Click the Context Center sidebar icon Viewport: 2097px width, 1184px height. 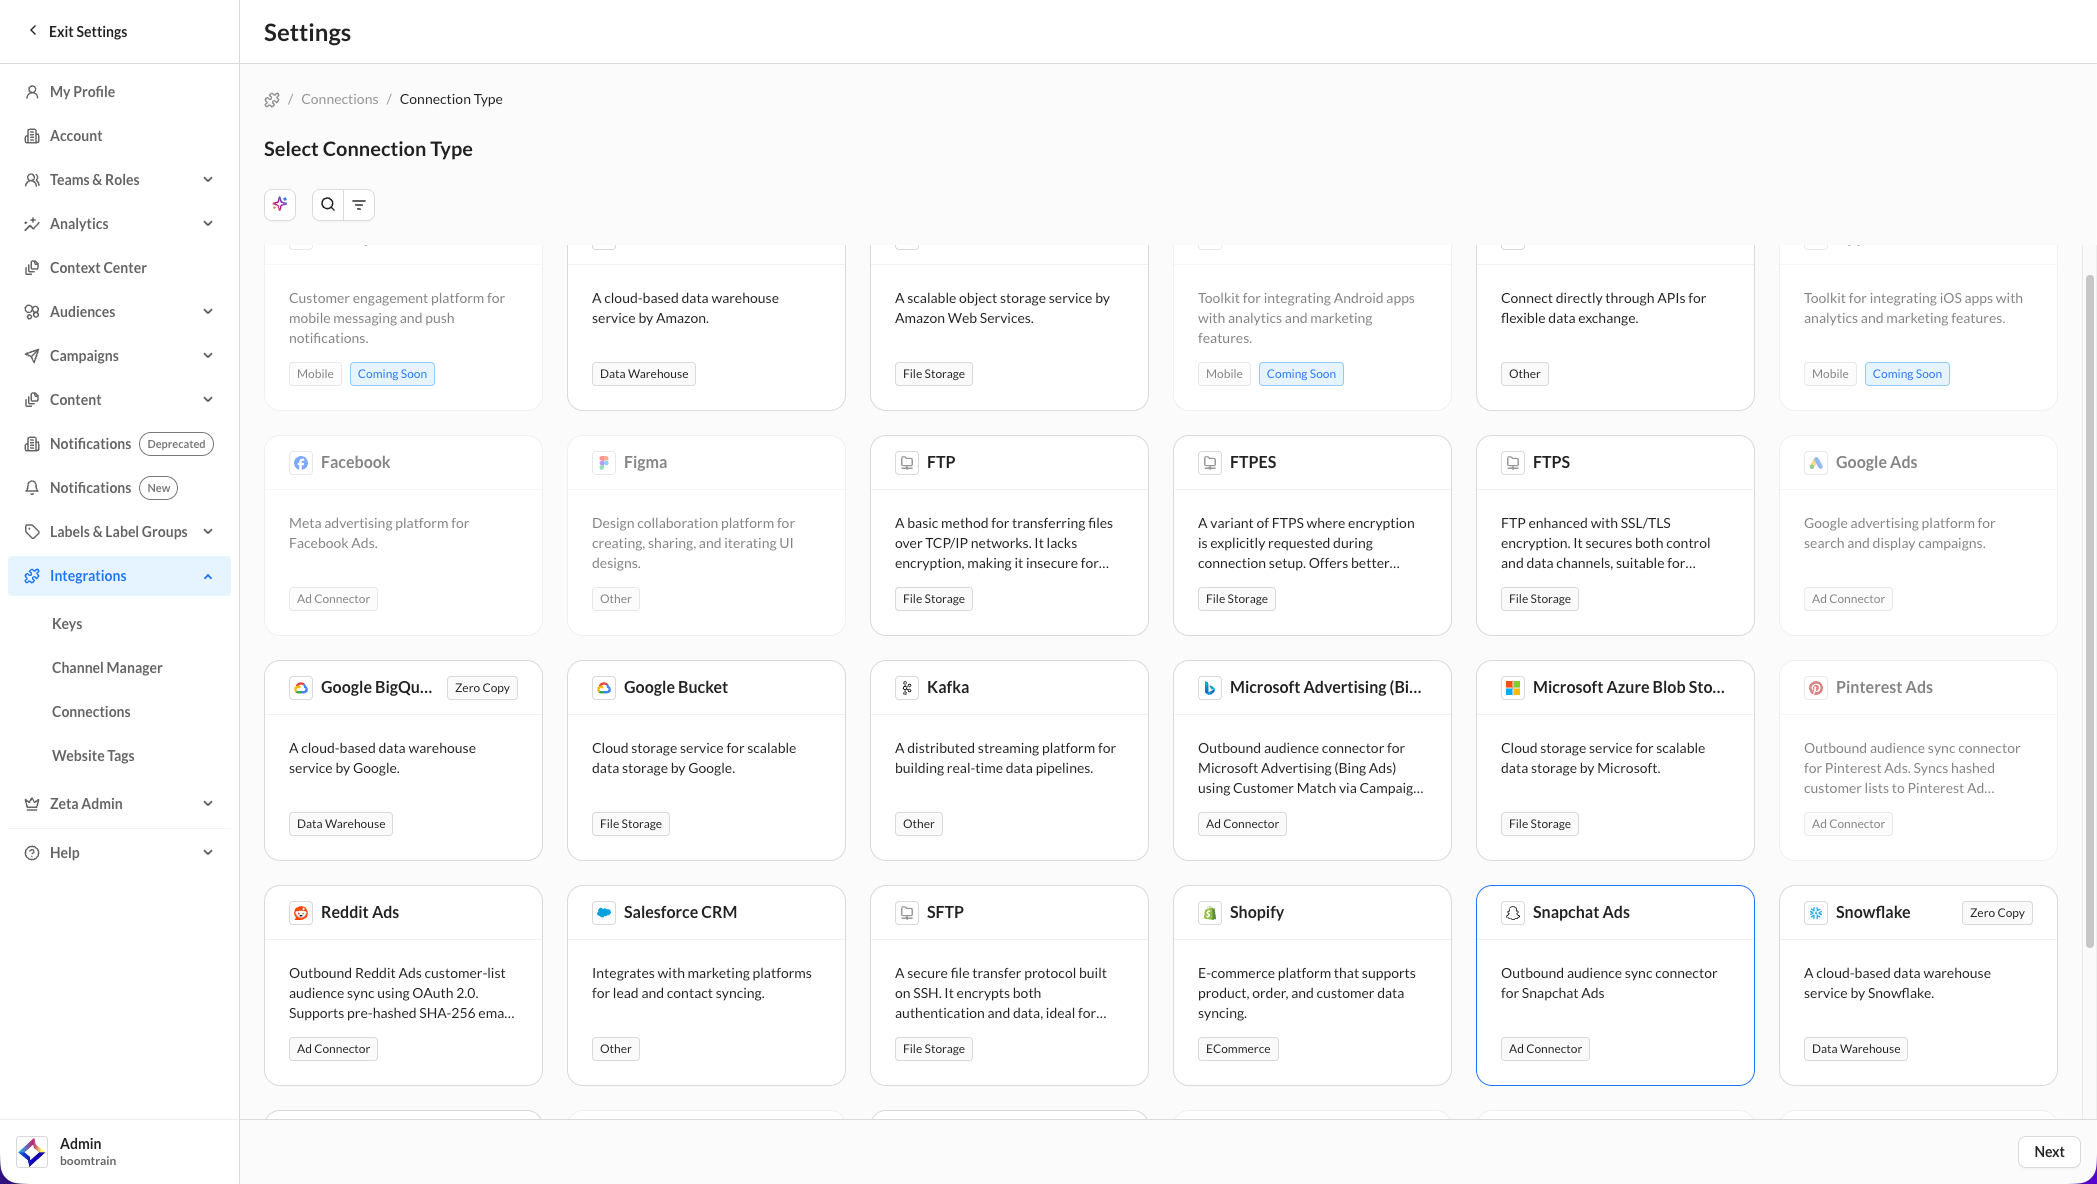click(32, 267)
